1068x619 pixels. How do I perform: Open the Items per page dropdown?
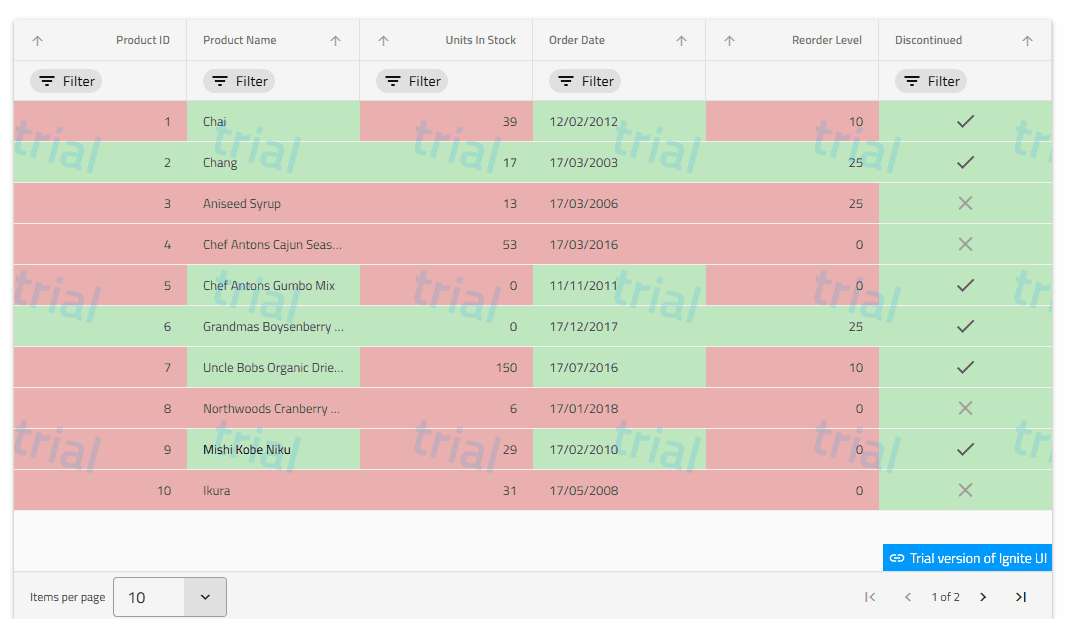(170, 597)
